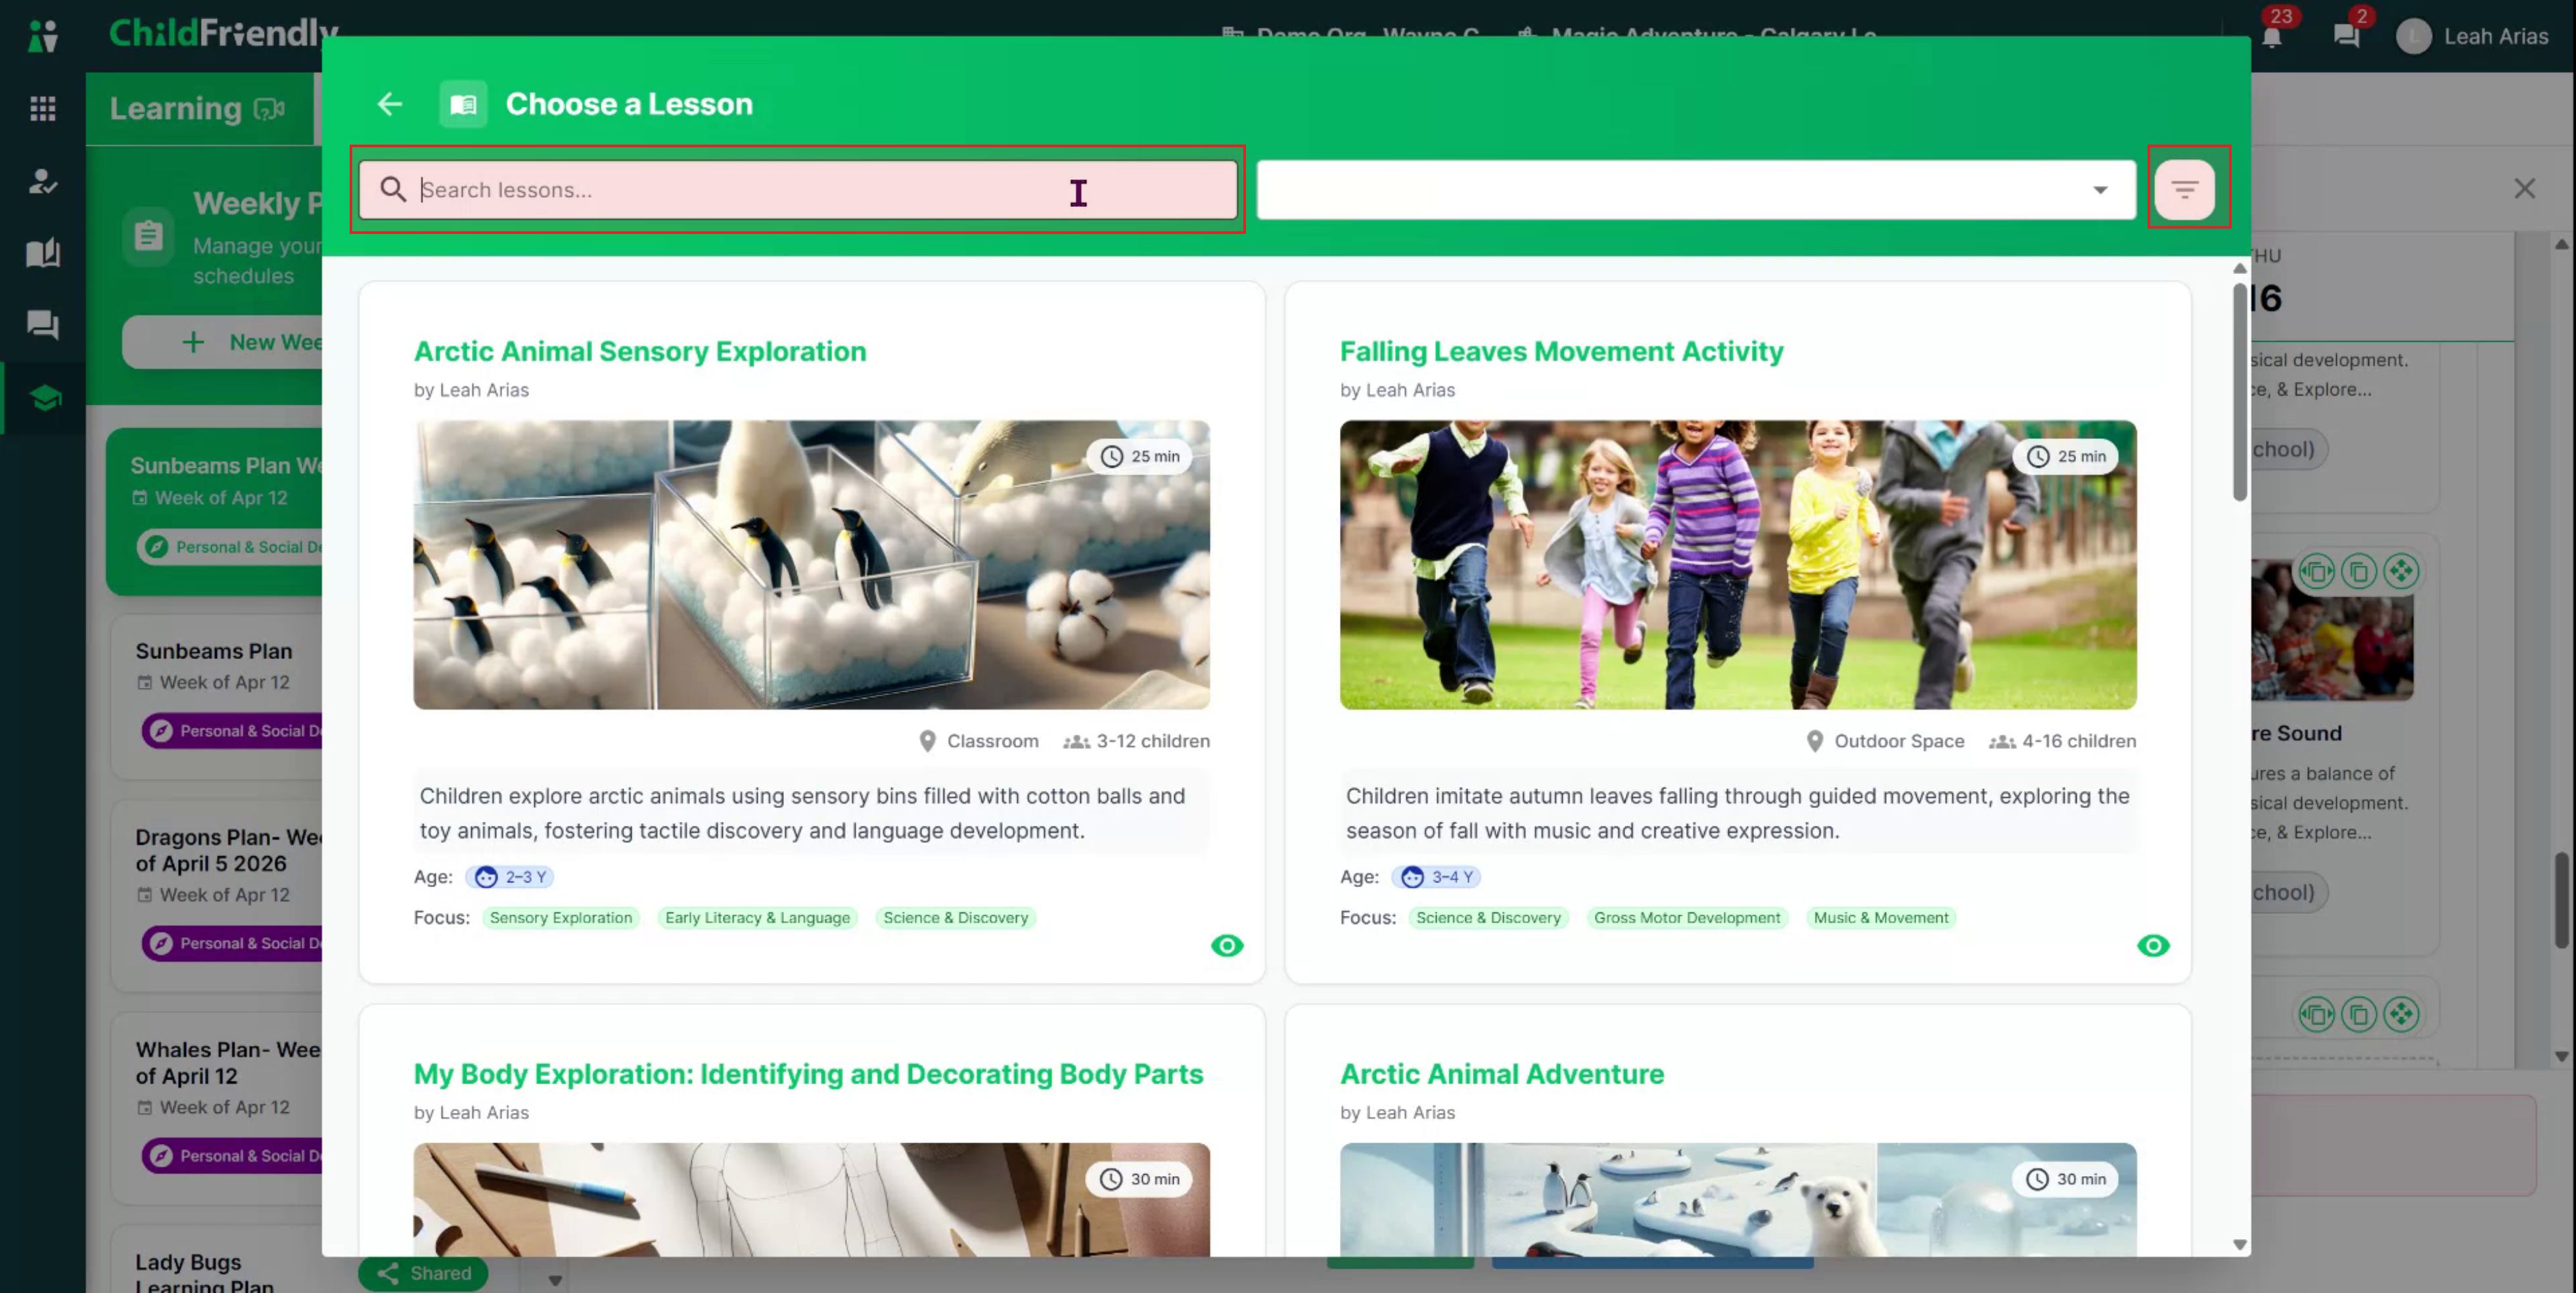Open the attendance check icon in sidebar

(x=43, y=181)
